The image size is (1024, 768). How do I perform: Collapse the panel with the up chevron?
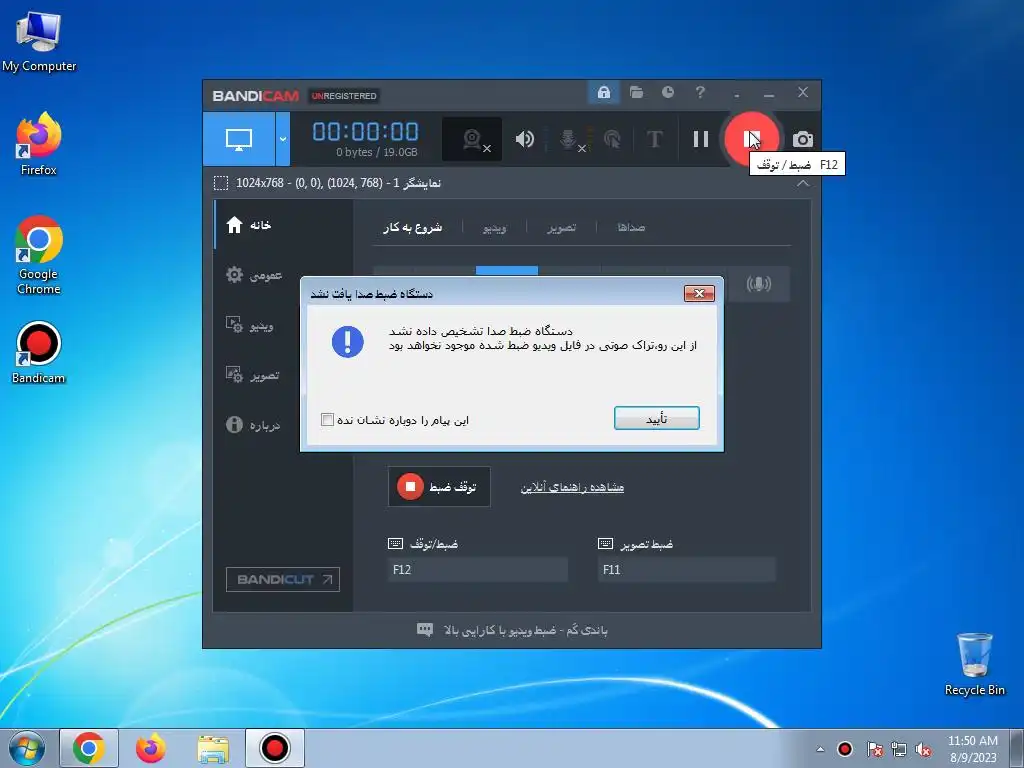point(803,184)
